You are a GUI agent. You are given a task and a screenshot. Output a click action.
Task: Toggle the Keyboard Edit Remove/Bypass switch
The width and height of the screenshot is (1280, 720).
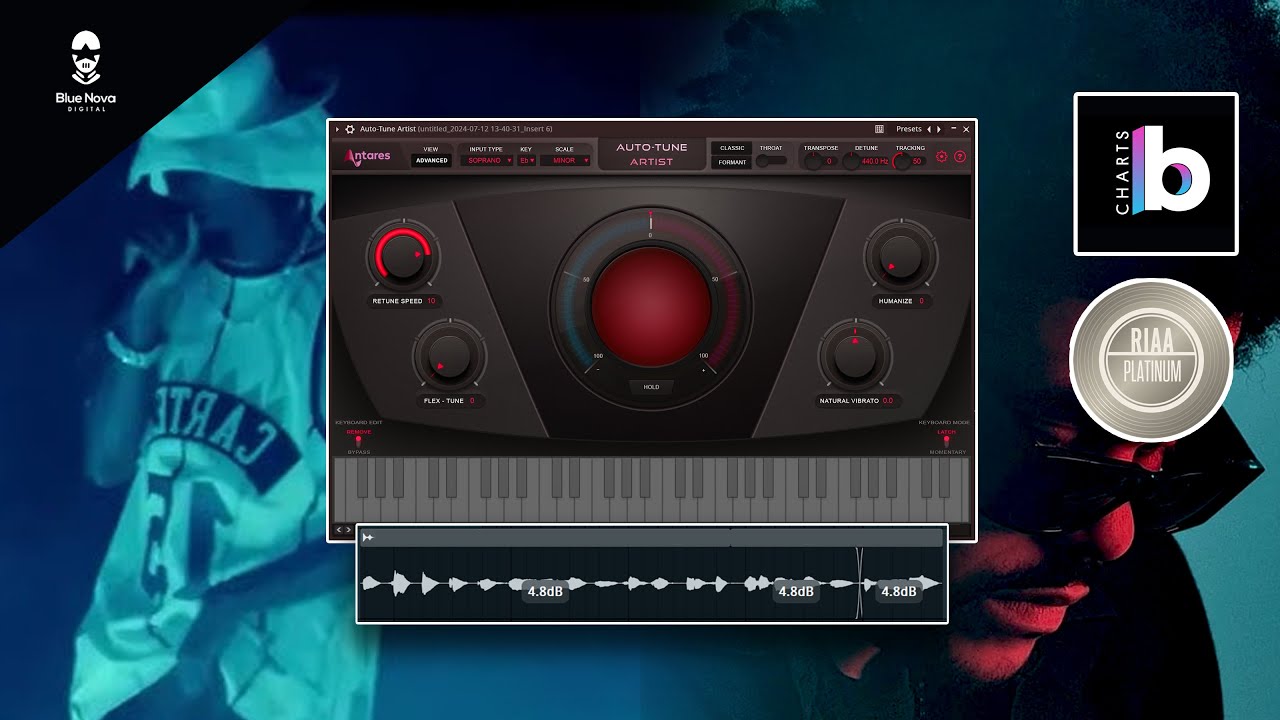point(358,441)
